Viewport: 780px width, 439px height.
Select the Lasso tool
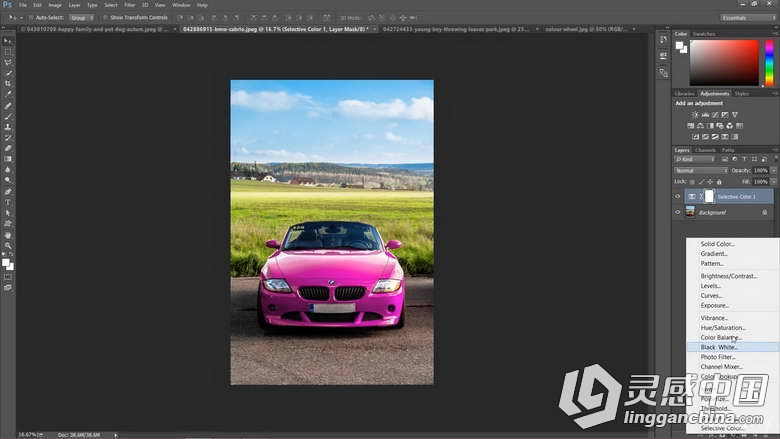7,62
